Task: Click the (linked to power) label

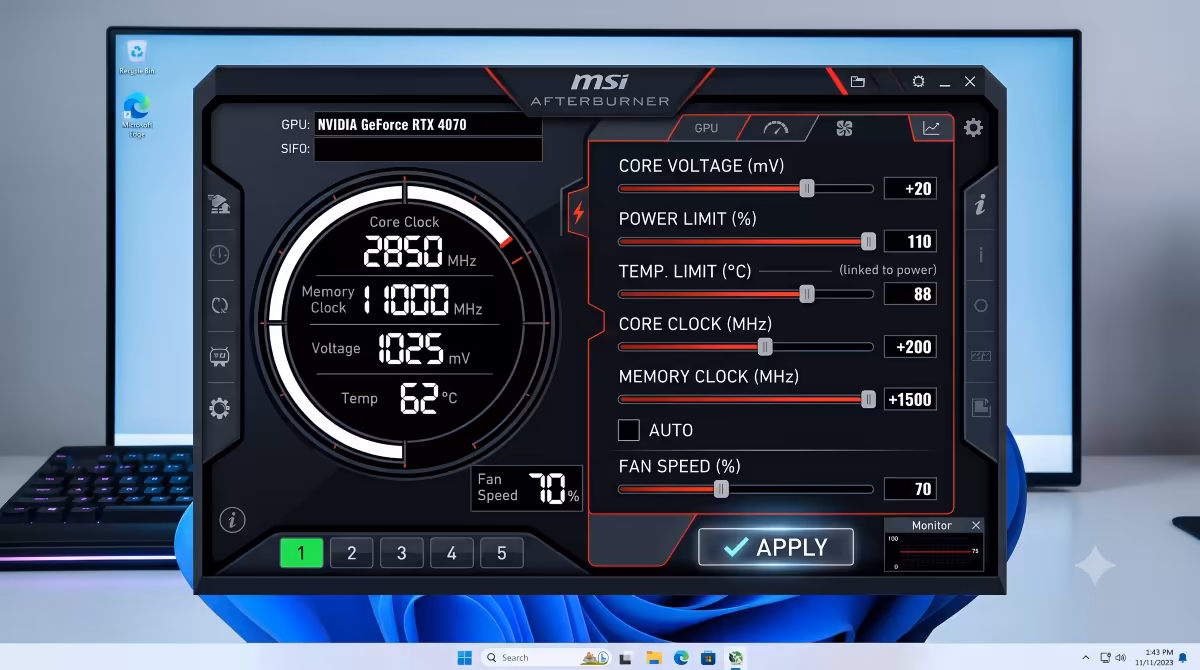Action: point(888,270)
